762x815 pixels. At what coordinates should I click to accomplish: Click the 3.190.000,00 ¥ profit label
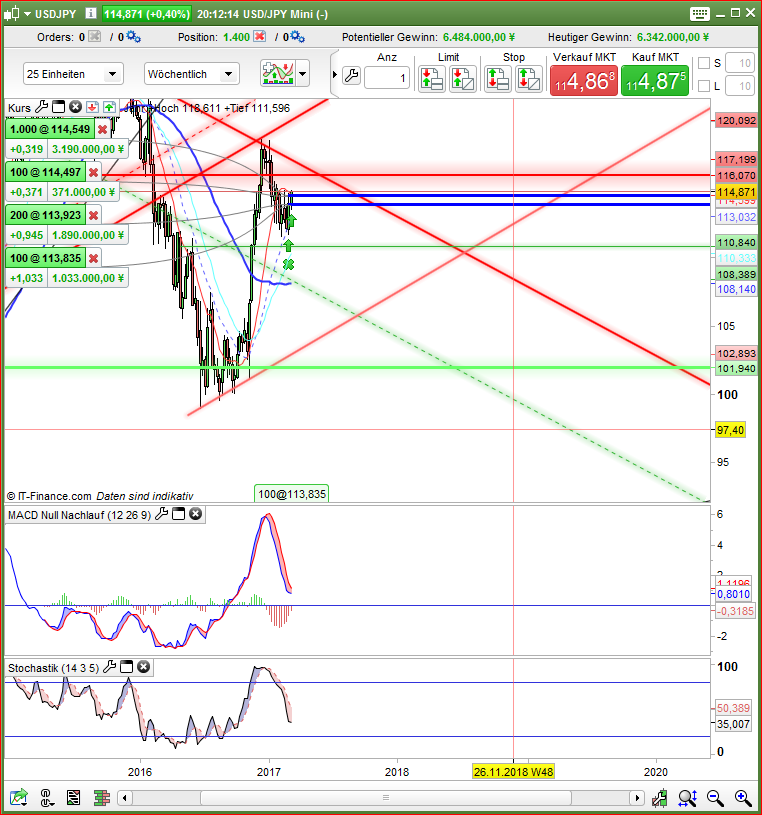coord(88,149)
